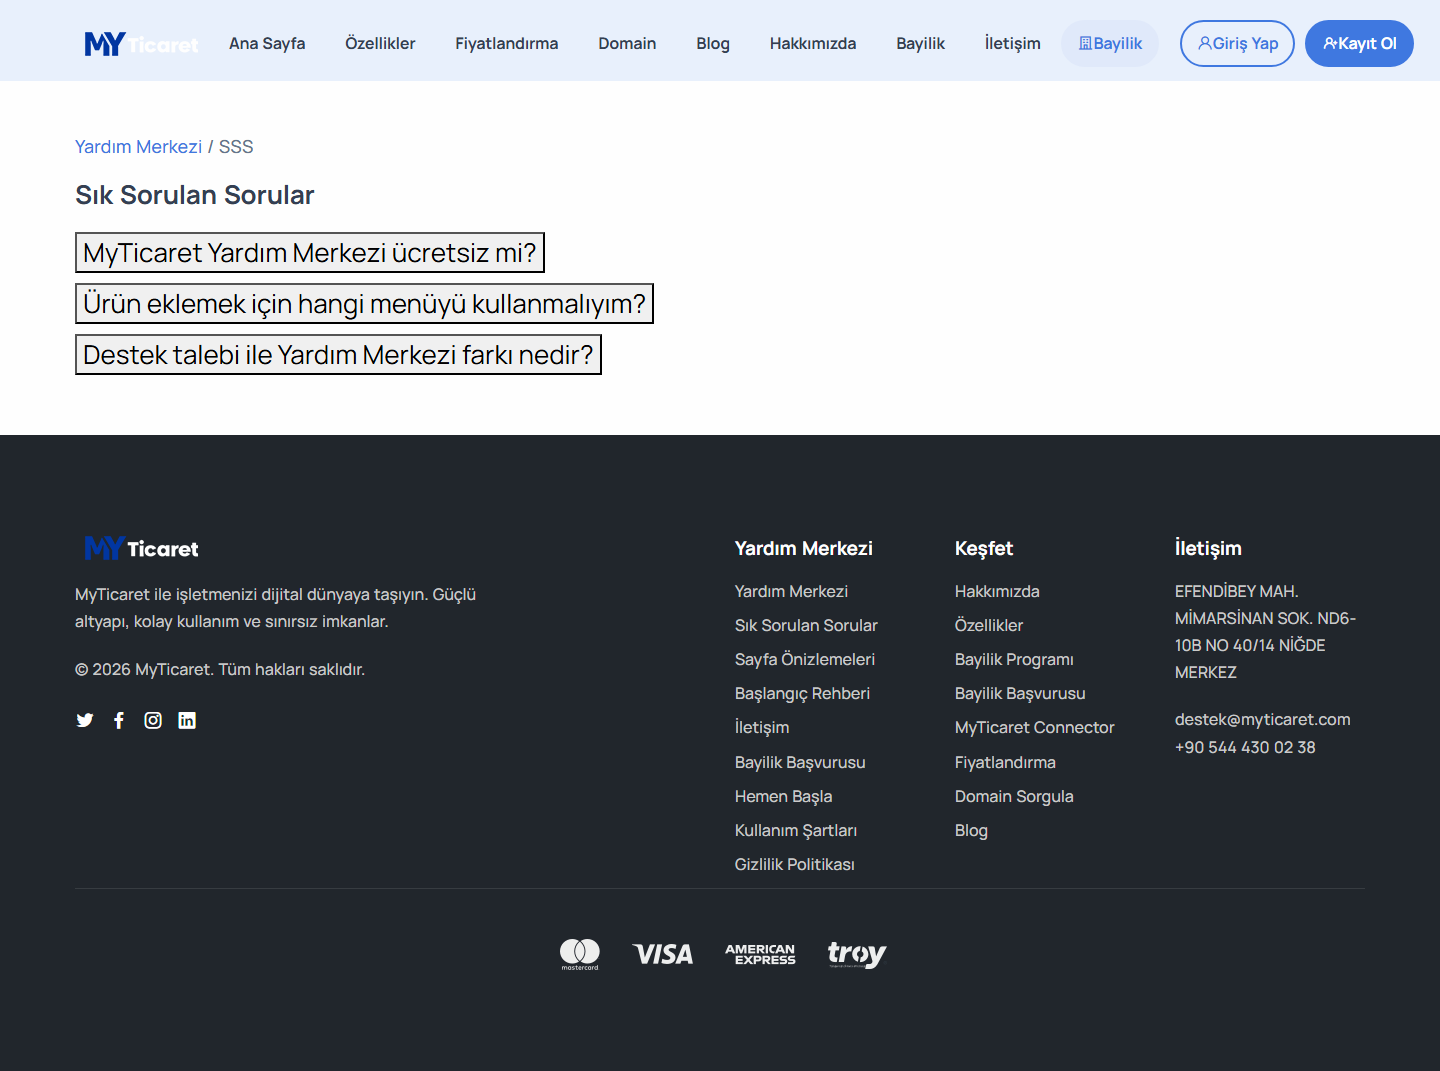Viewport: 1440px width, 1071px height.
Task: Open footer MyTicaret Connector link
Action: (1035, 728)
